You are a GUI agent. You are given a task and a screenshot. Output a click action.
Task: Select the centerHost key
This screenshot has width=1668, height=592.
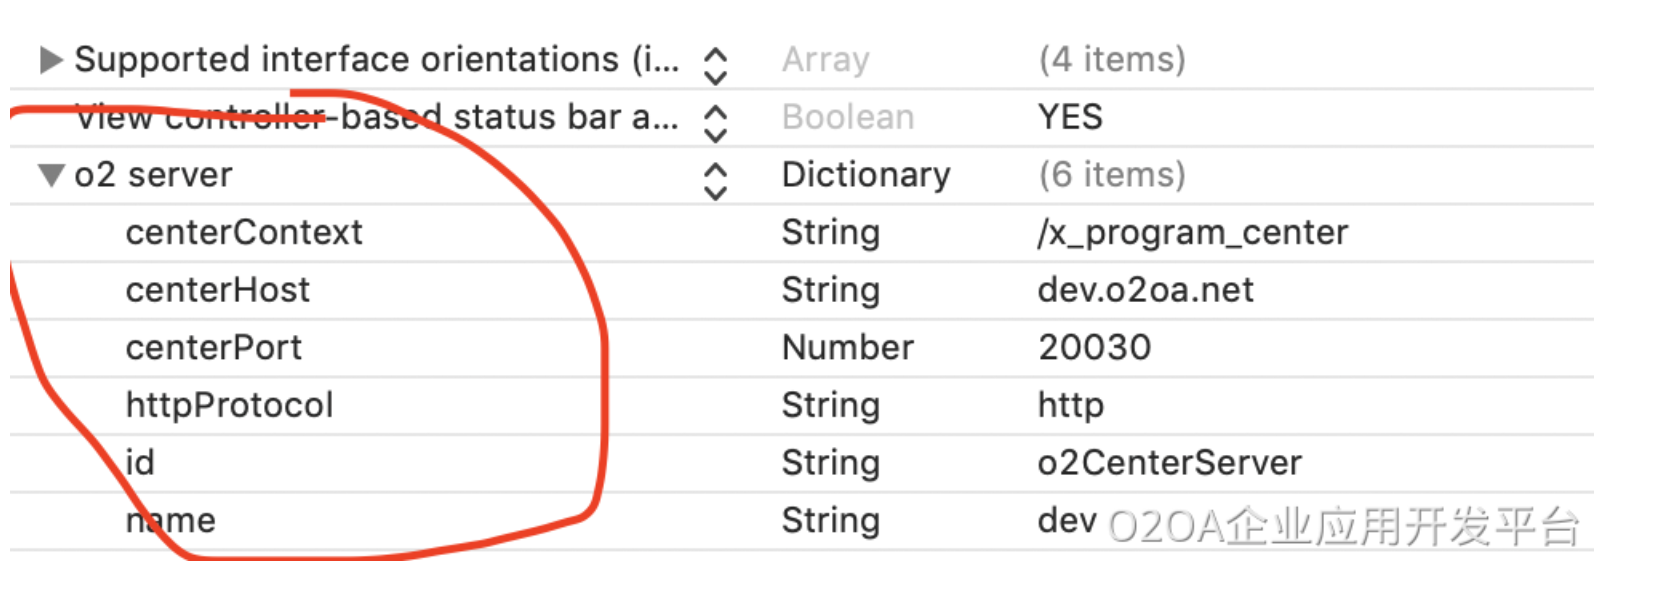pyautogui.click(x=218, y=290)
